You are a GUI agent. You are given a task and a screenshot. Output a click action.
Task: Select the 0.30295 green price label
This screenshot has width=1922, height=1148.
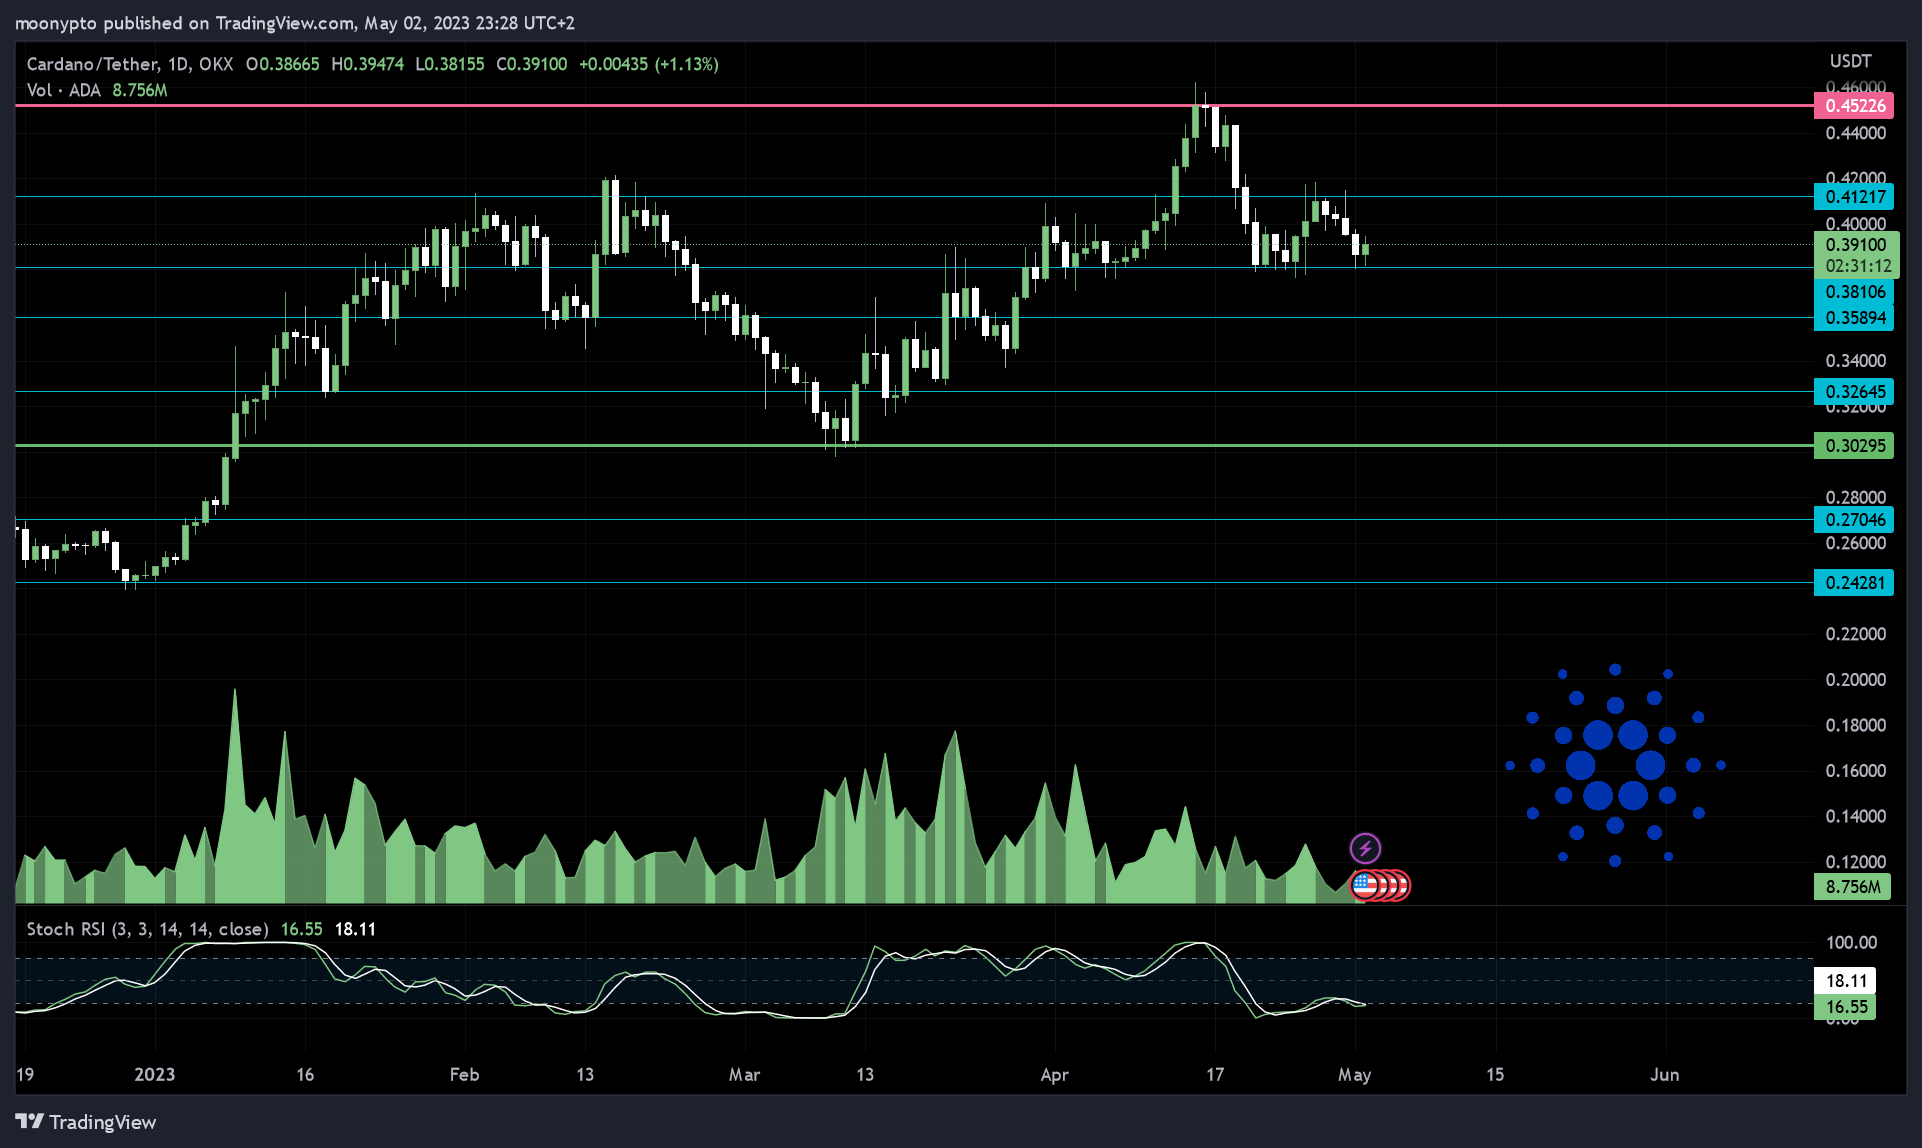click(x=1853, y=446)
